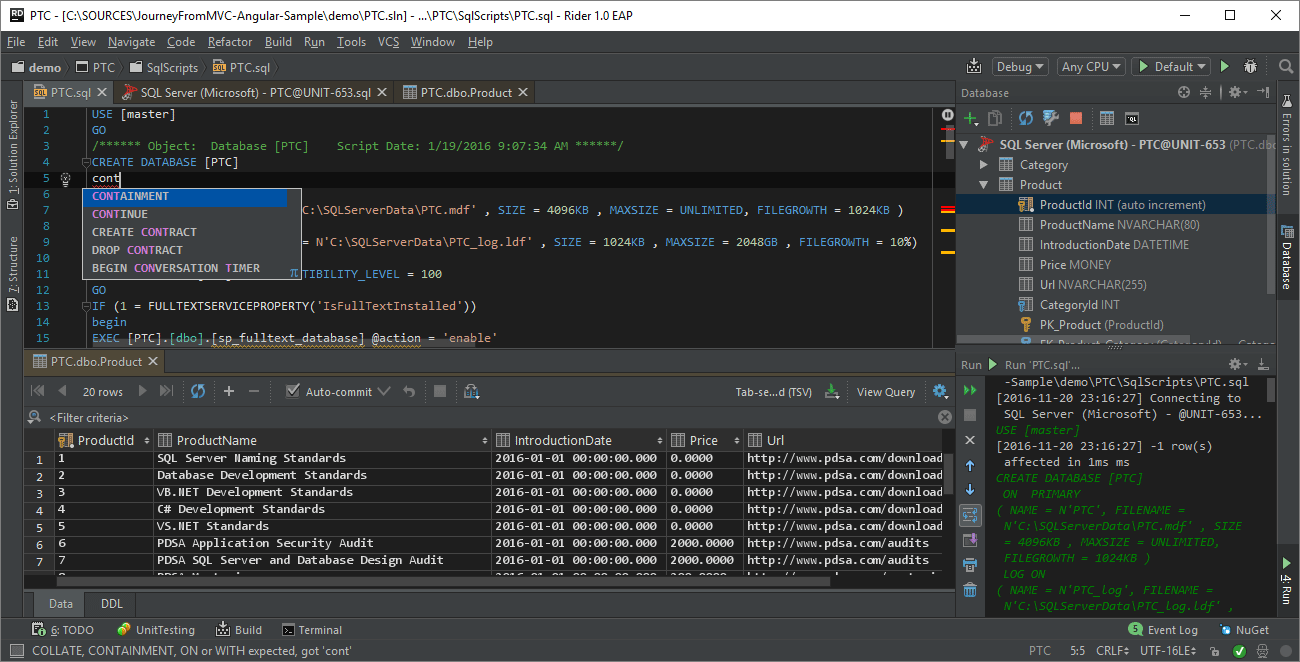Collapse the Product table node

click(984, 185)
